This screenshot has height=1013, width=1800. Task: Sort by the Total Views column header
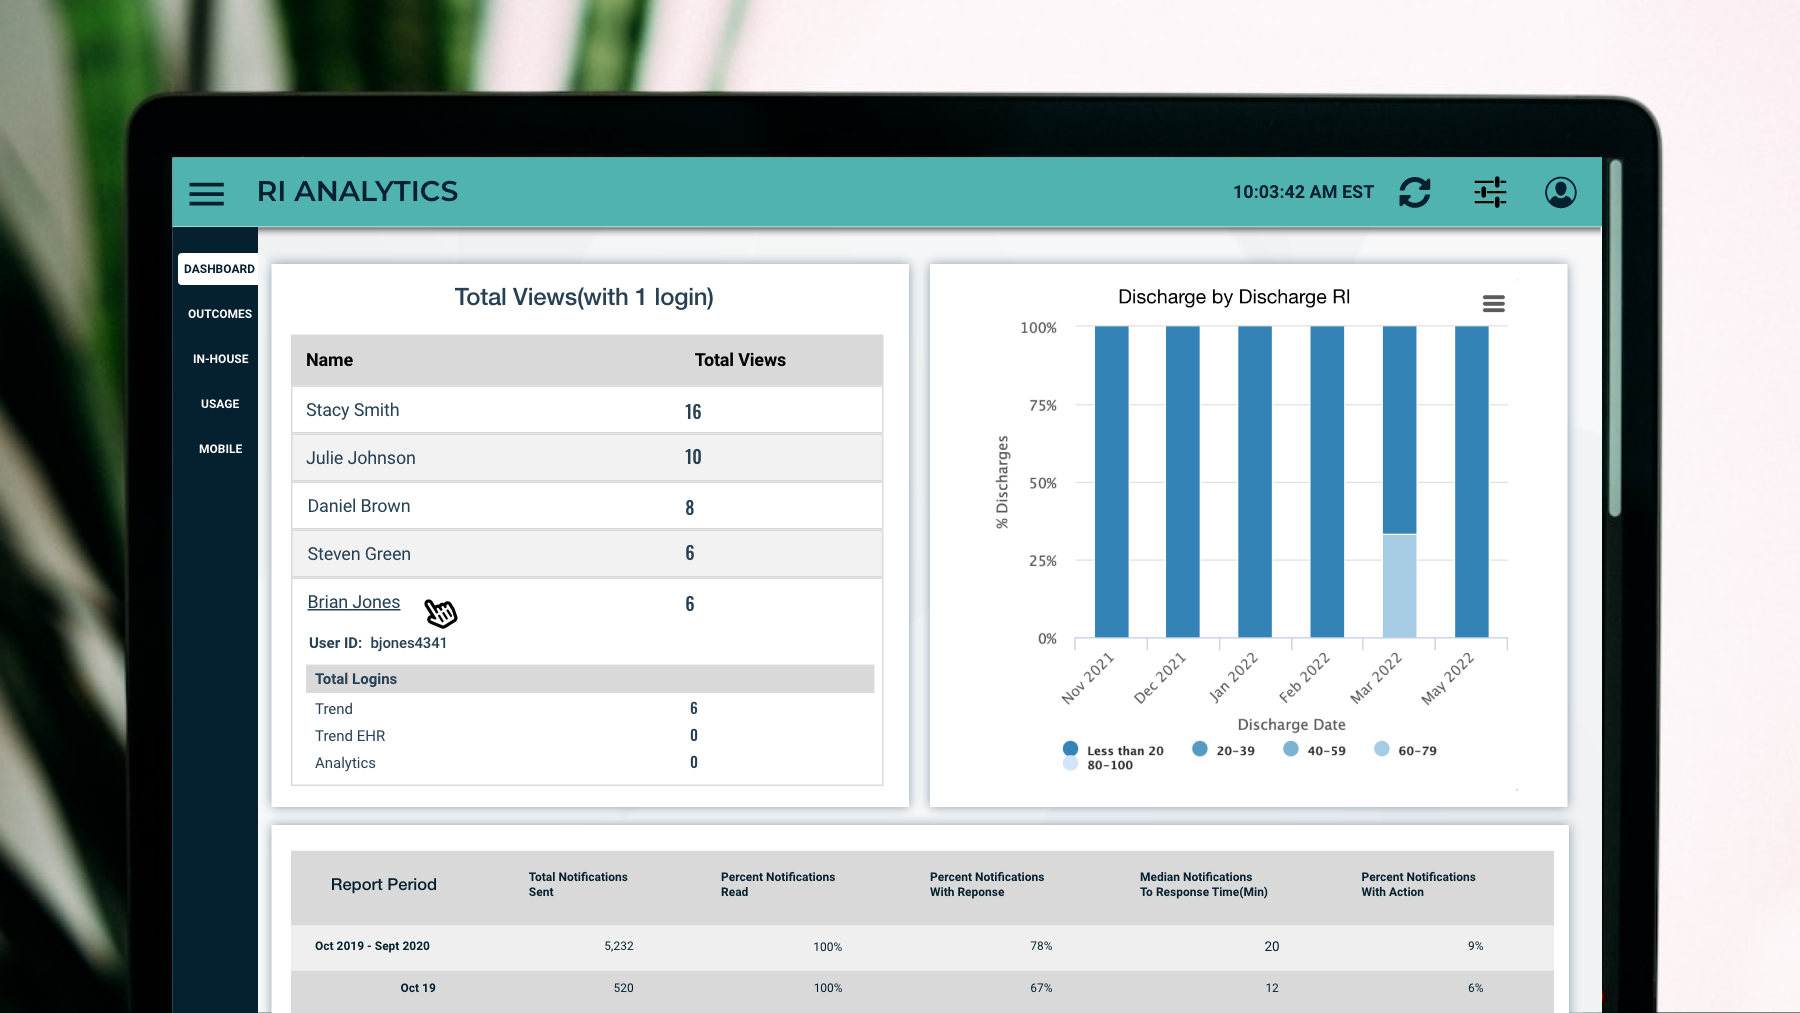(740, 360)
